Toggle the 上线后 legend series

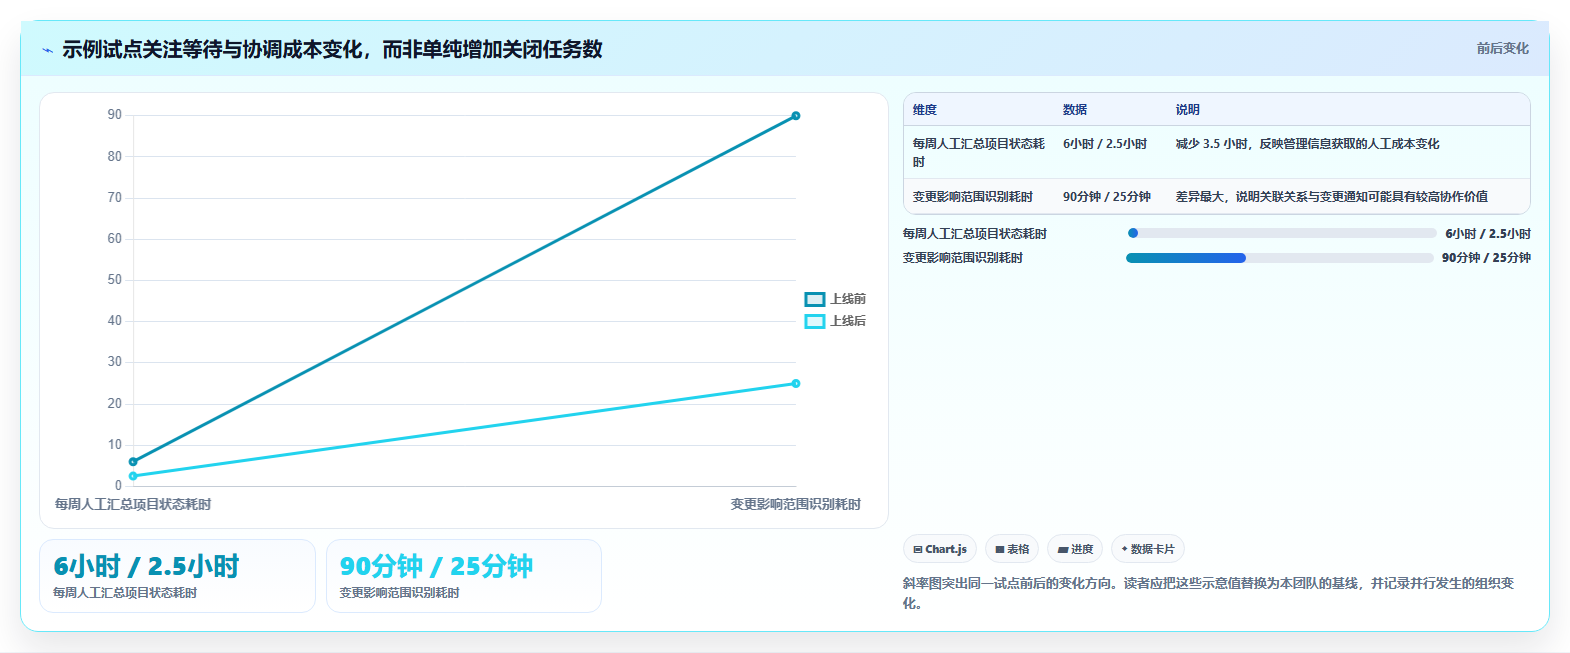click(835, 321)
